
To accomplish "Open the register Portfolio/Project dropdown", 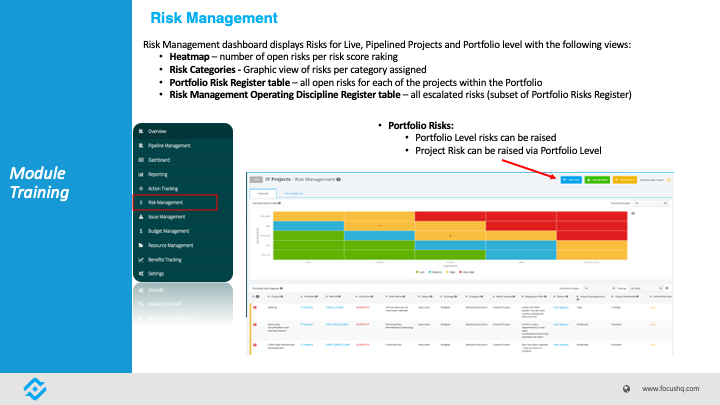I will pos(599,288).
